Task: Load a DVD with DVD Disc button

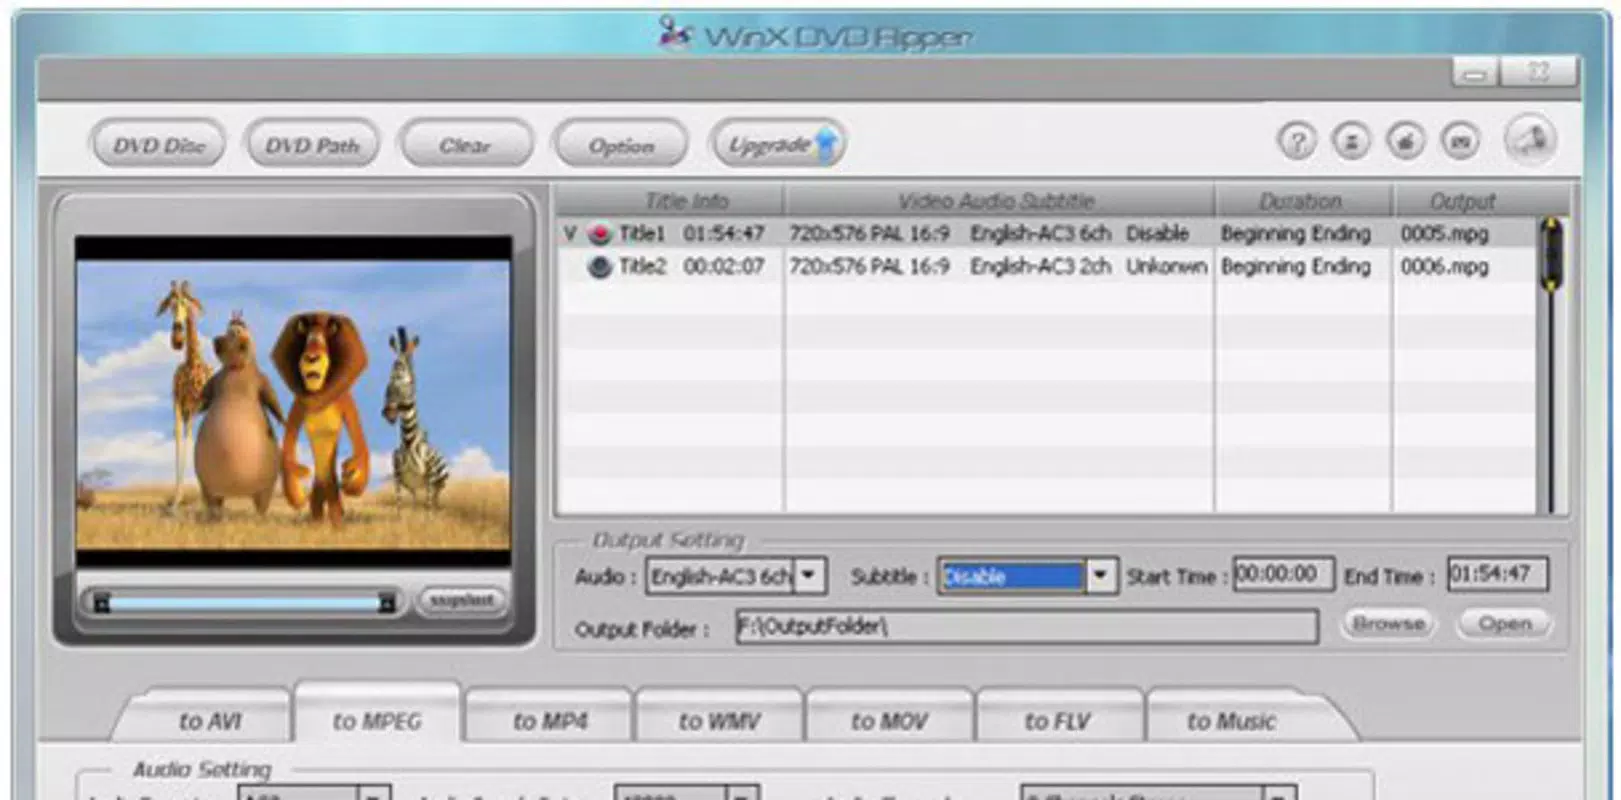Action: click(158, 145)
